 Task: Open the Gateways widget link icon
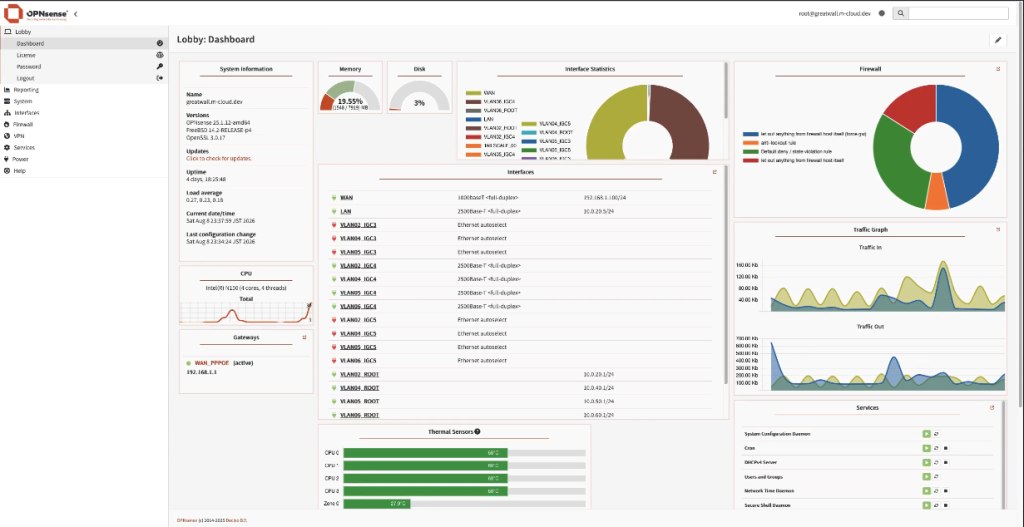[x=304, y=338]
